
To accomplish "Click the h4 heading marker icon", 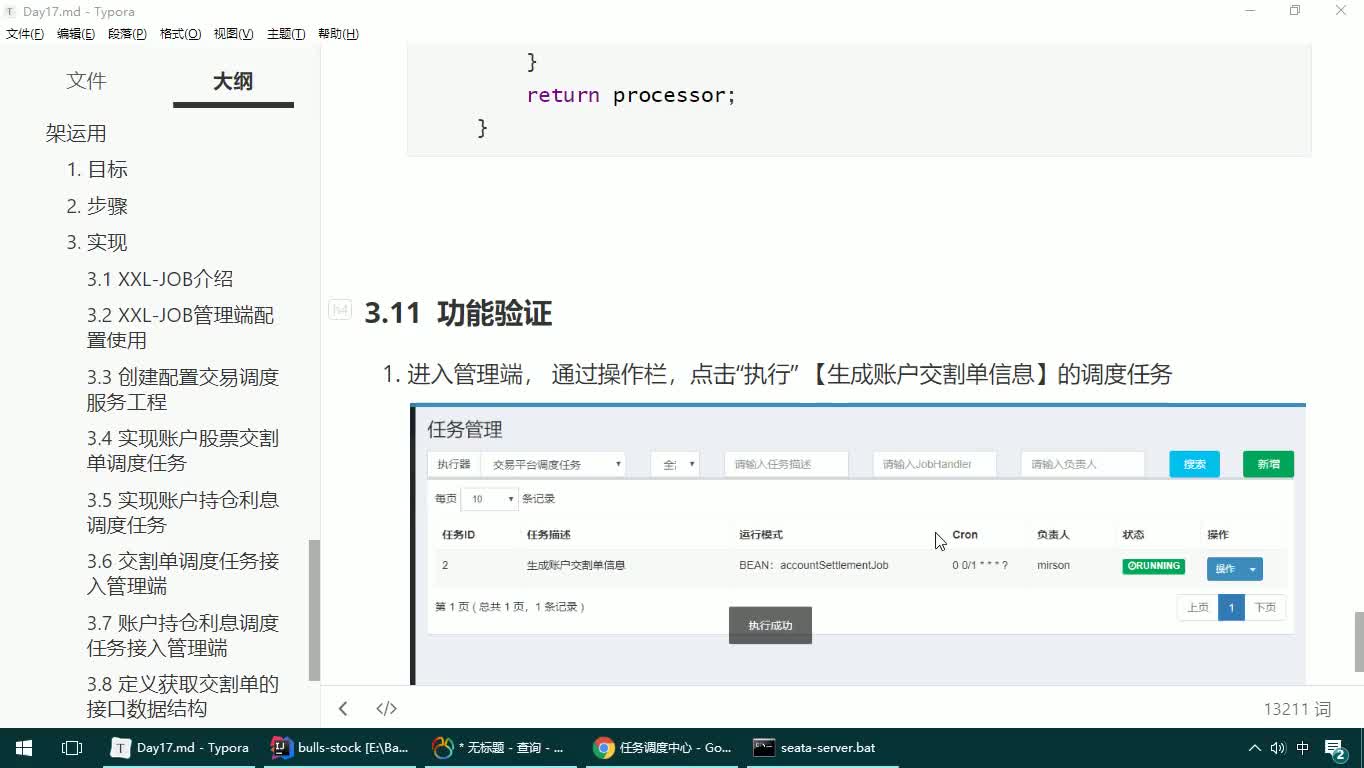I will pos(340,310).
